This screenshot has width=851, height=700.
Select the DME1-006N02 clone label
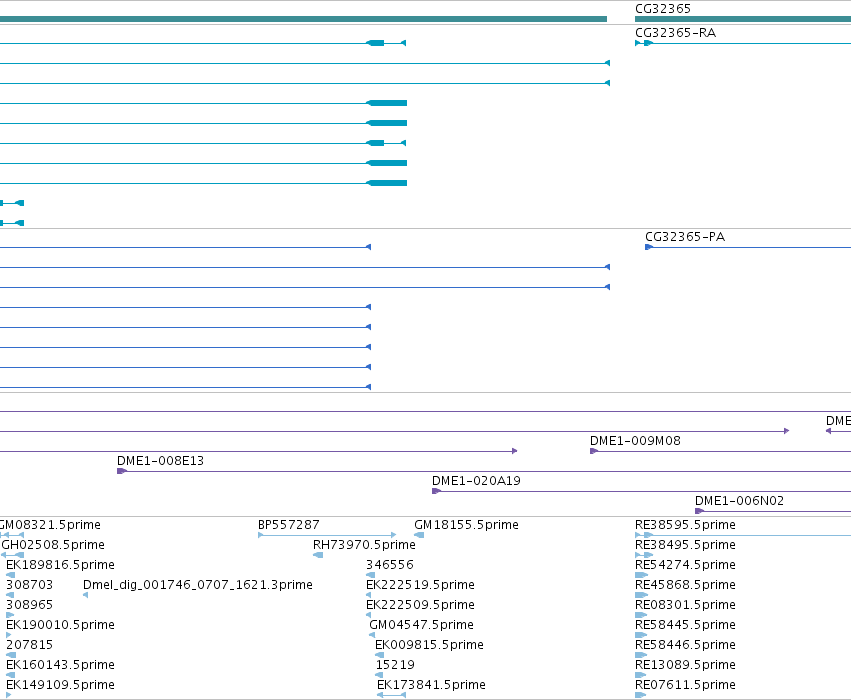(x=739, y=501)
